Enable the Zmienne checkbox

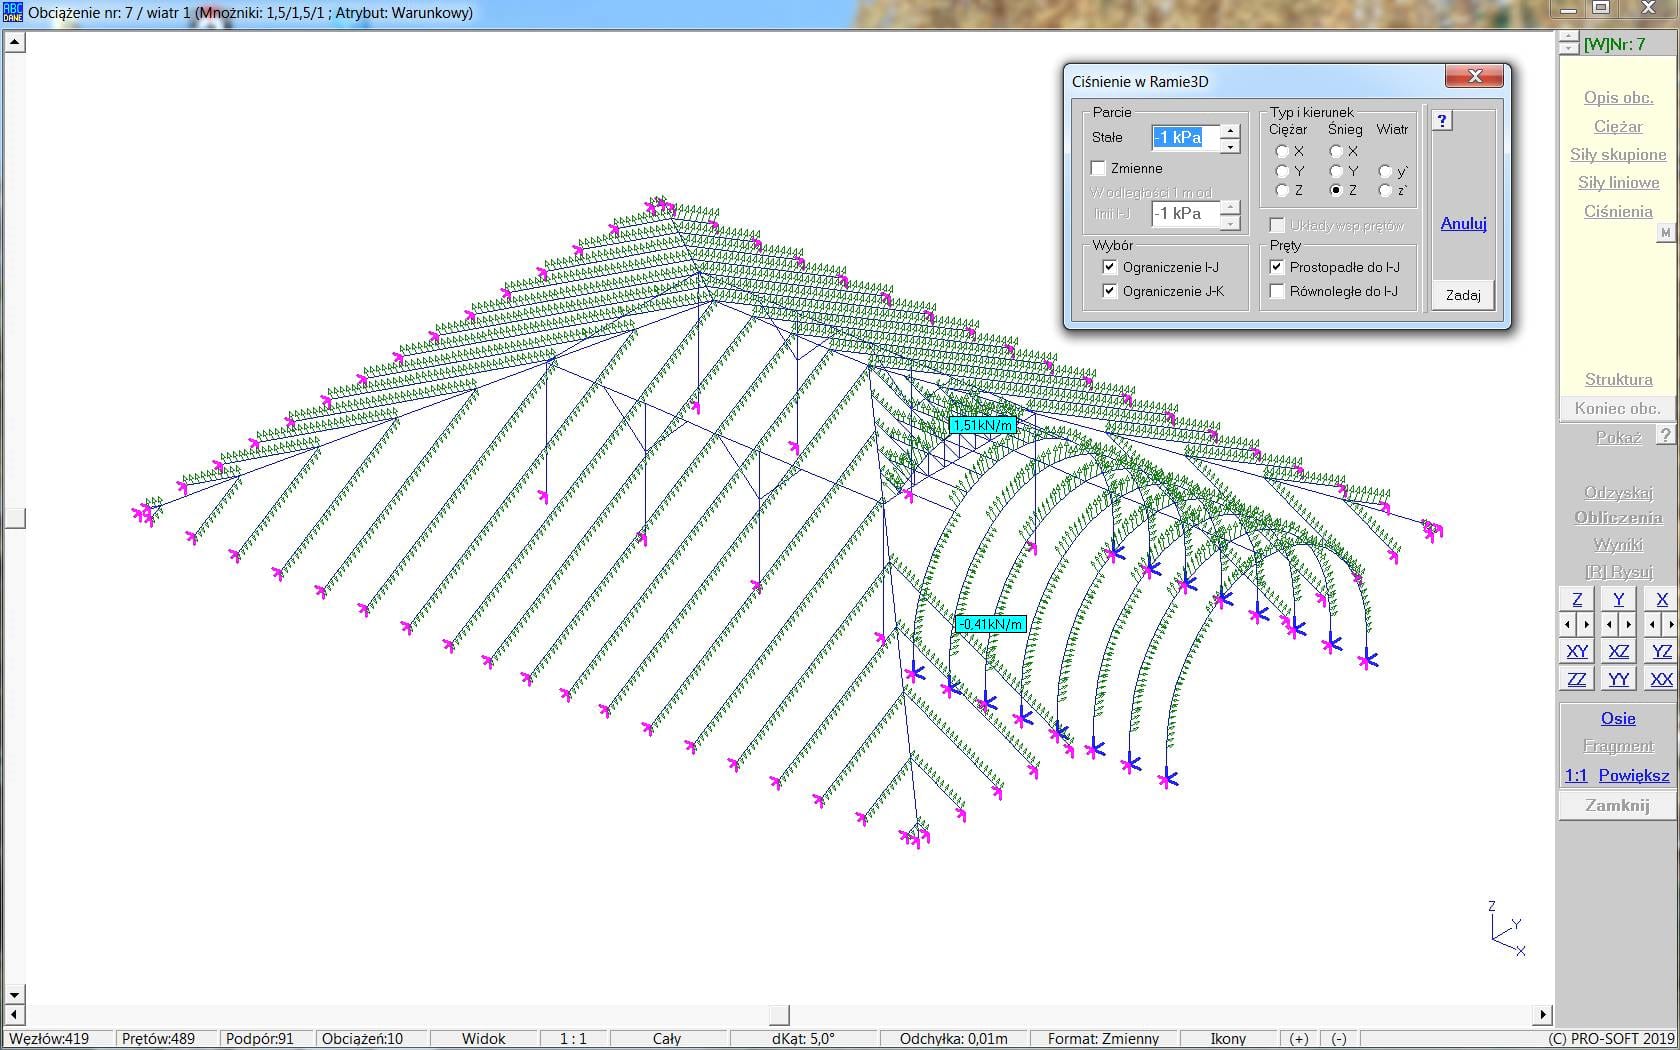pyautogui.click(x=1099, y=168)
